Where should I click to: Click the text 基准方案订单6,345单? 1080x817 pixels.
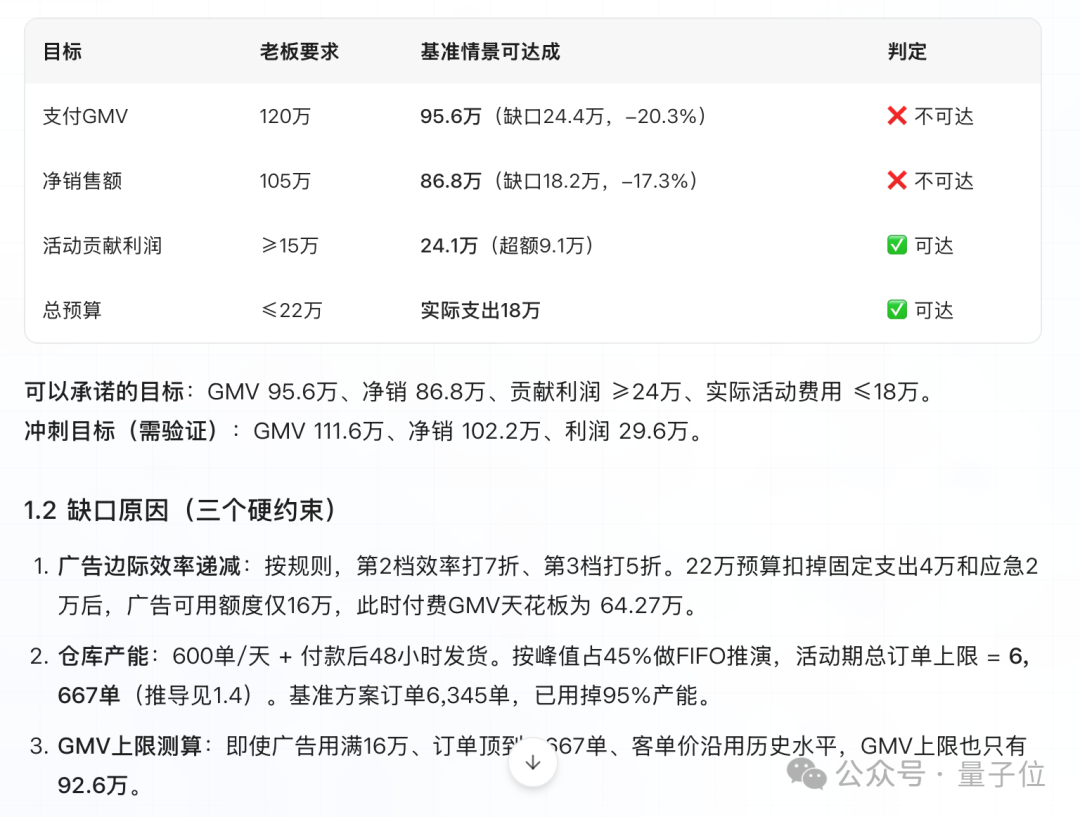(x=399, y=696)
